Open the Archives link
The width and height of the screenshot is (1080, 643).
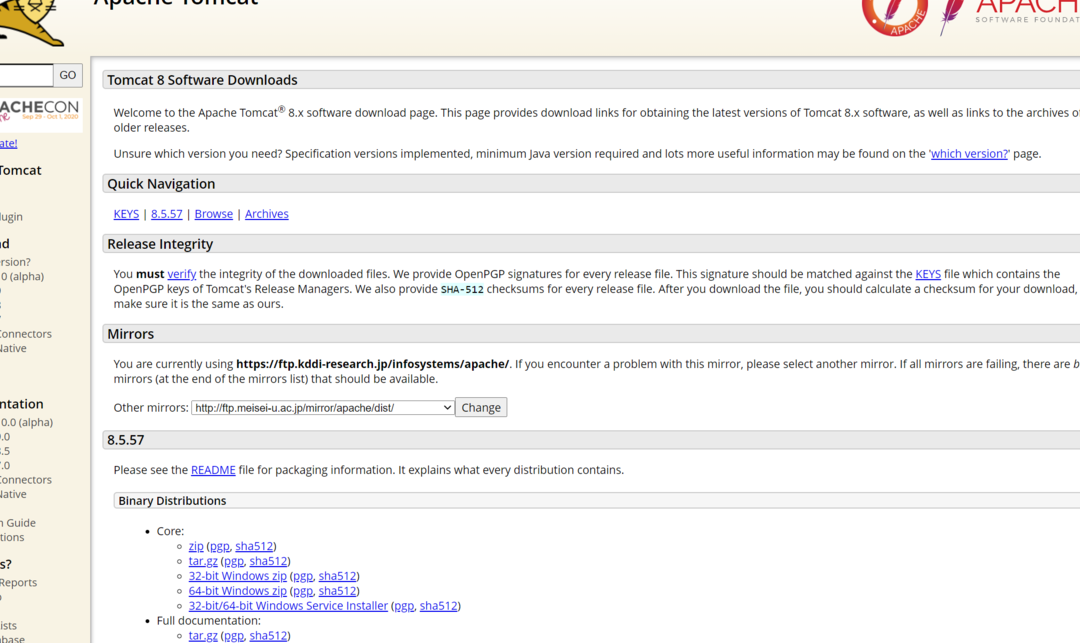click(266, 214)
